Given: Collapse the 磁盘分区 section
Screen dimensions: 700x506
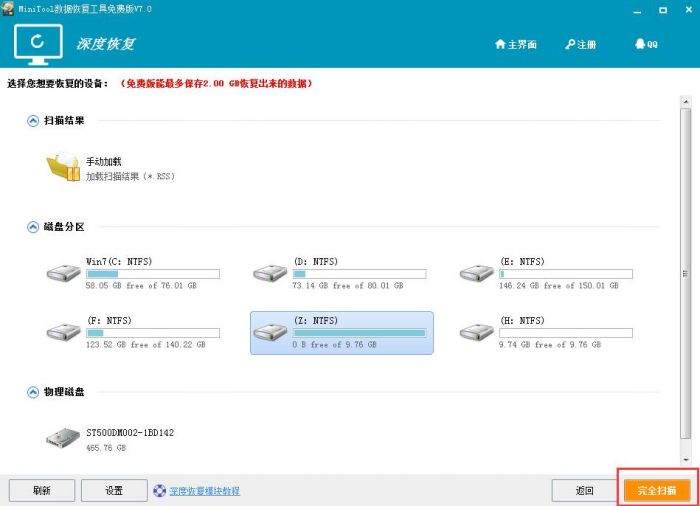Looking at the screenshot, I should tap(33, 227).
